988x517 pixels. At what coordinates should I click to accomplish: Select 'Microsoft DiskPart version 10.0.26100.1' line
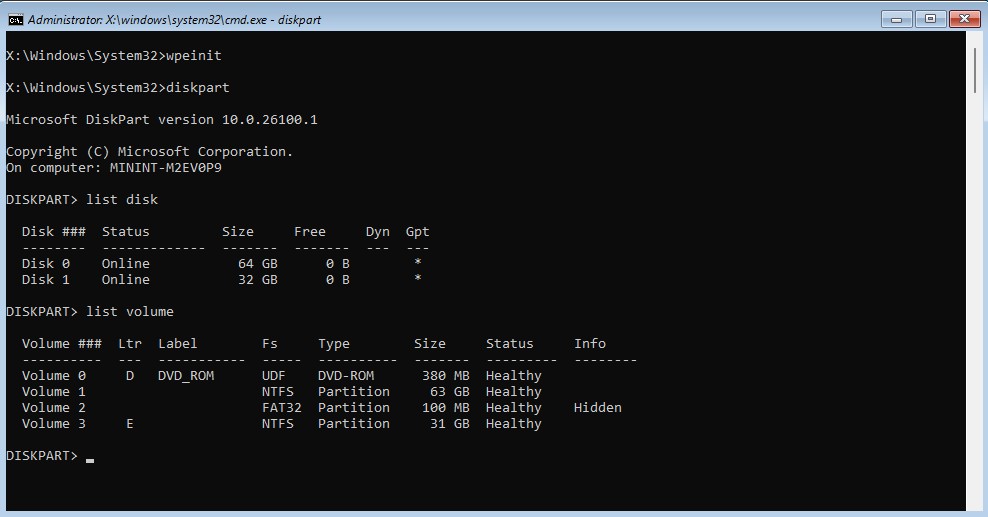tap(162, 120)
